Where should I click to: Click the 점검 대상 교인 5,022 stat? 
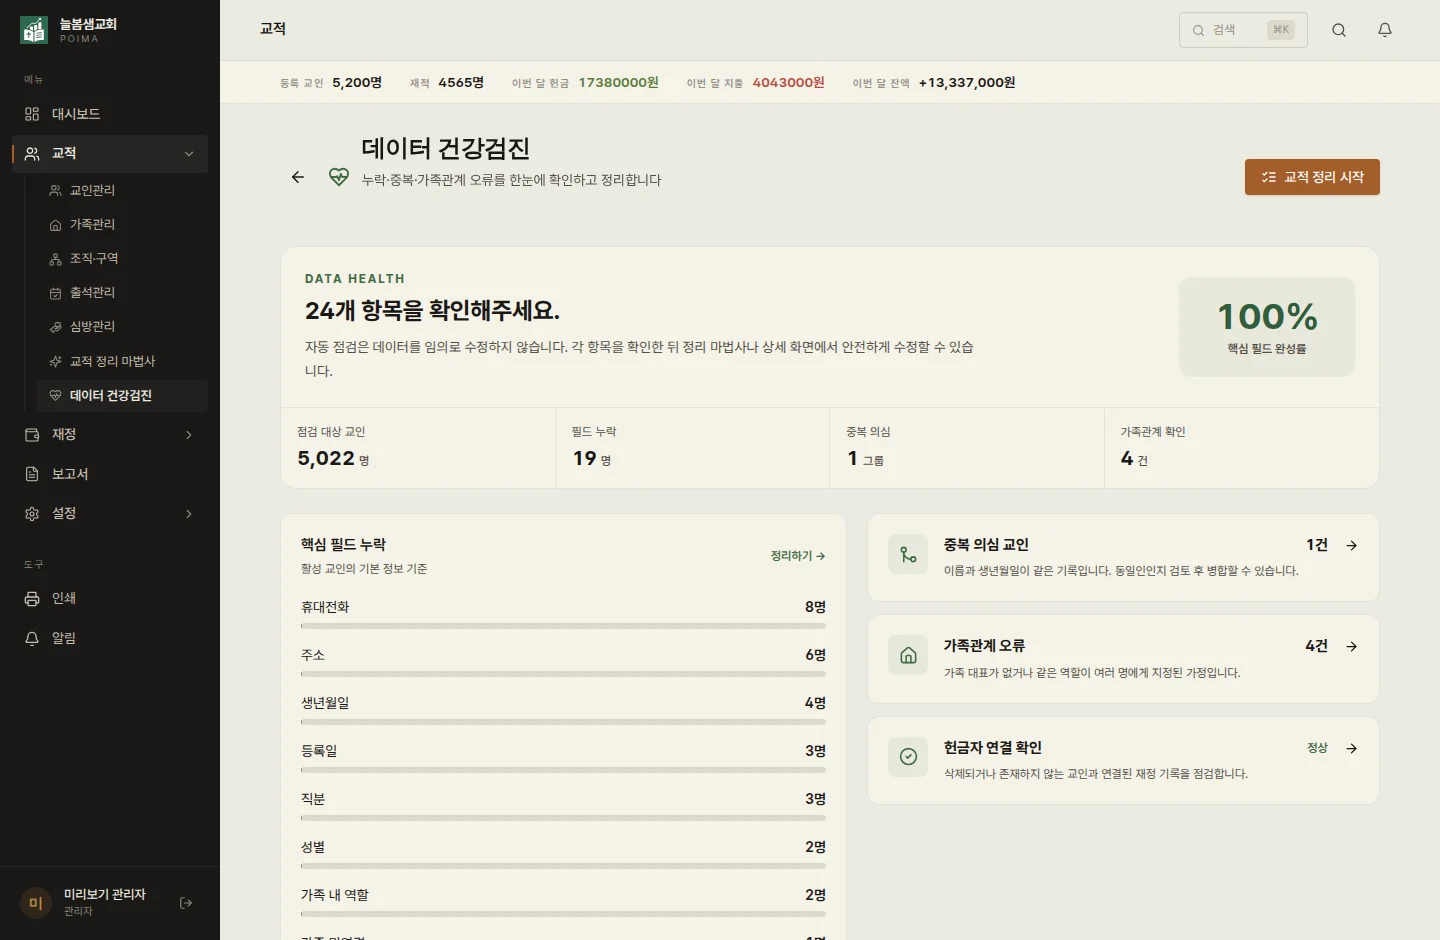[418, 448]
